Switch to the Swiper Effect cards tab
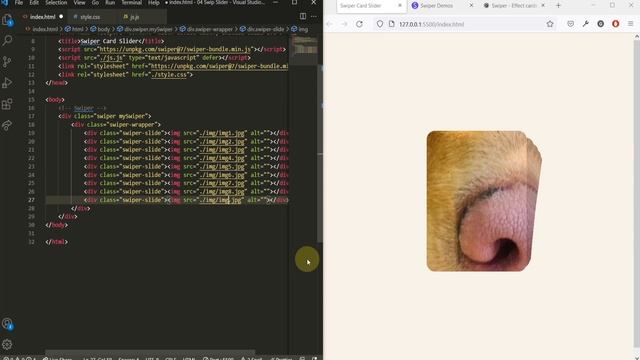This screenshot has width=640, height=360. [x=513, y=6]
